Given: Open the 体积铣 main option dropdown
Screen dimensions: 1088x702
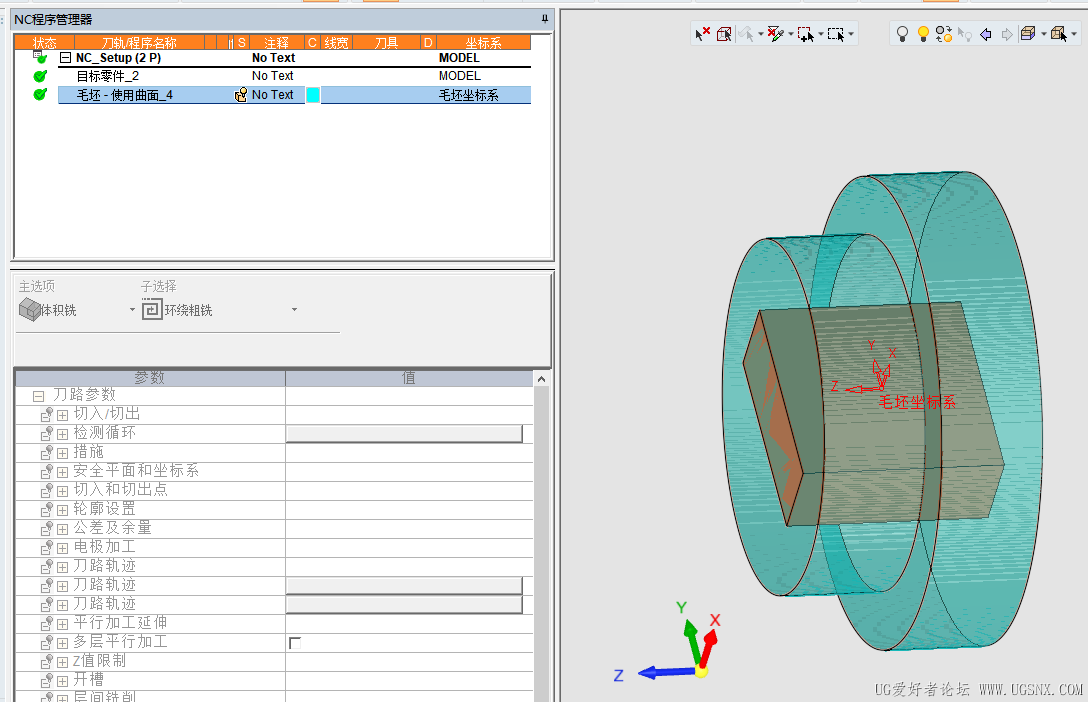Looking at the screenshot, I should coord(133,309).
